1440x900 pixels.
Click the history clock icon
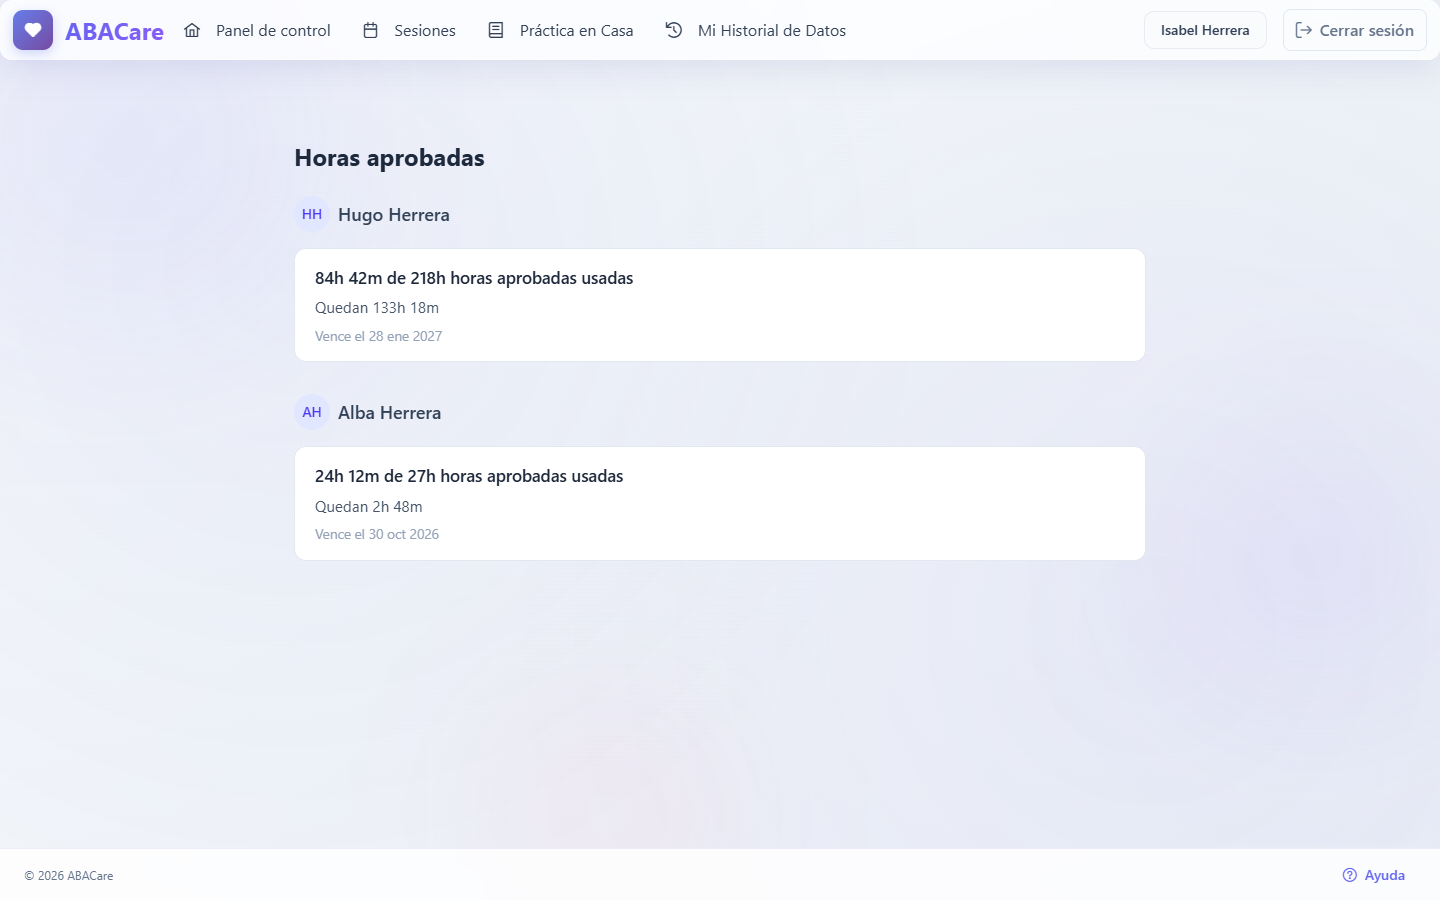(674, 30)
